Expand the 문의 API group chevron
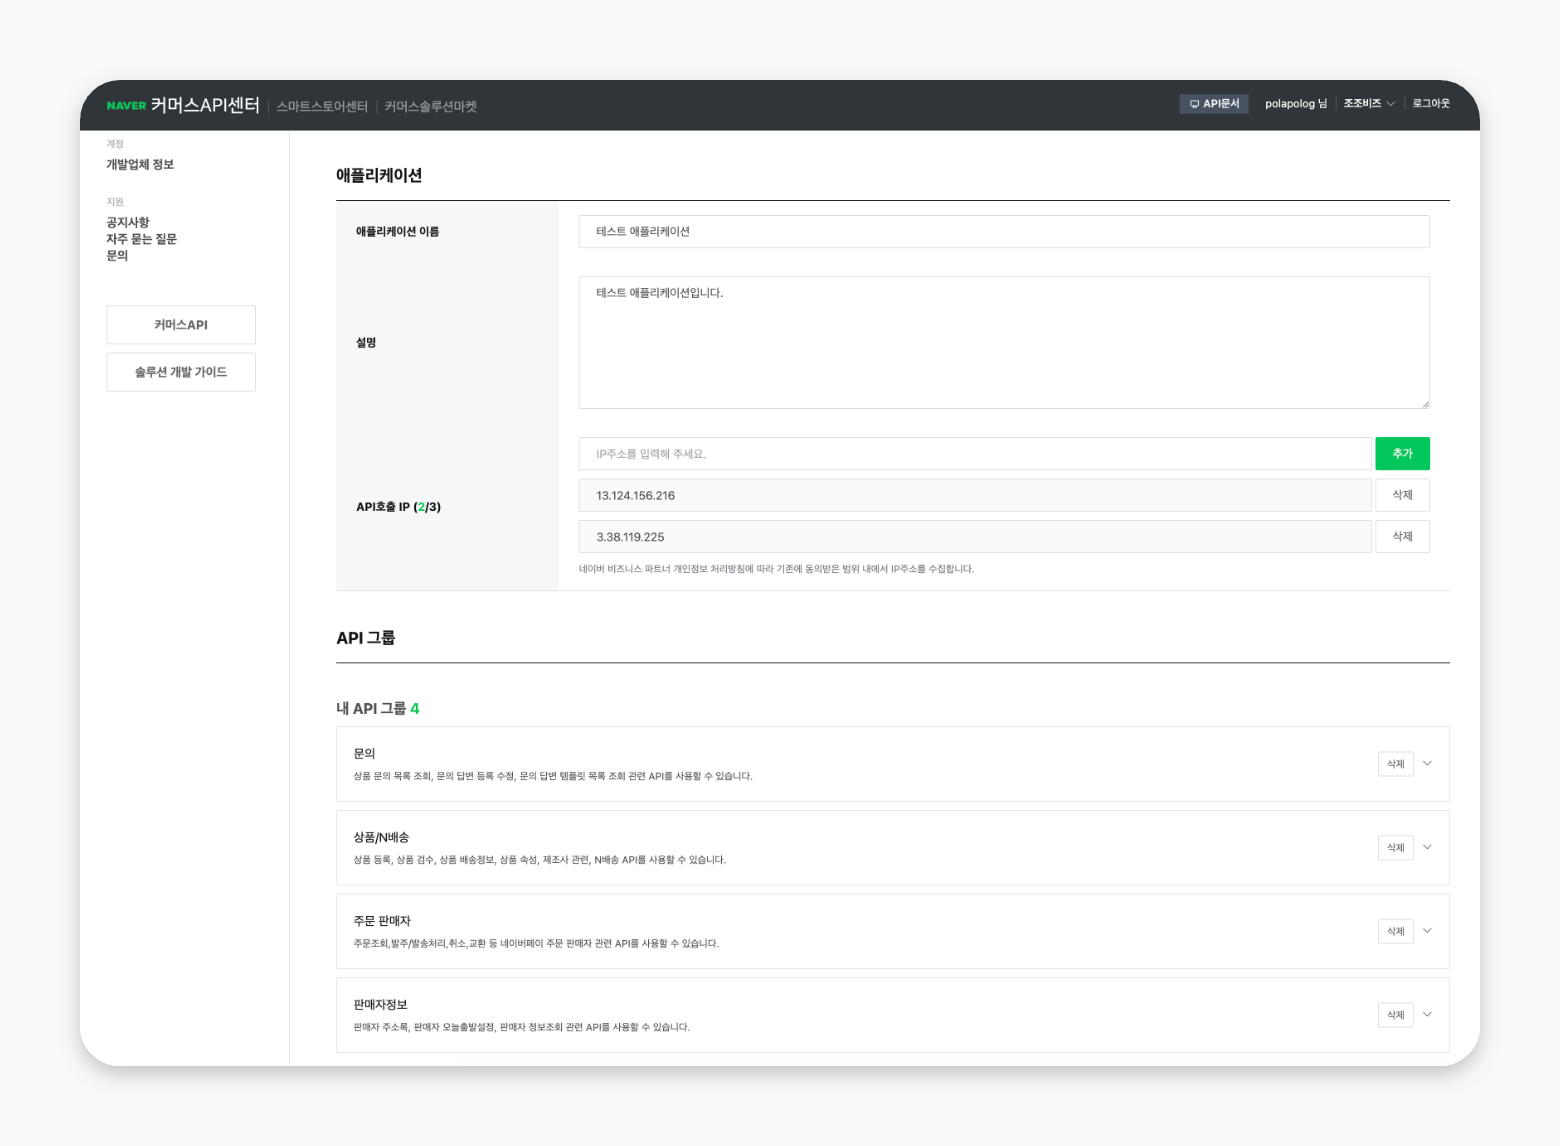1560x1146 pixels. 1428,764
